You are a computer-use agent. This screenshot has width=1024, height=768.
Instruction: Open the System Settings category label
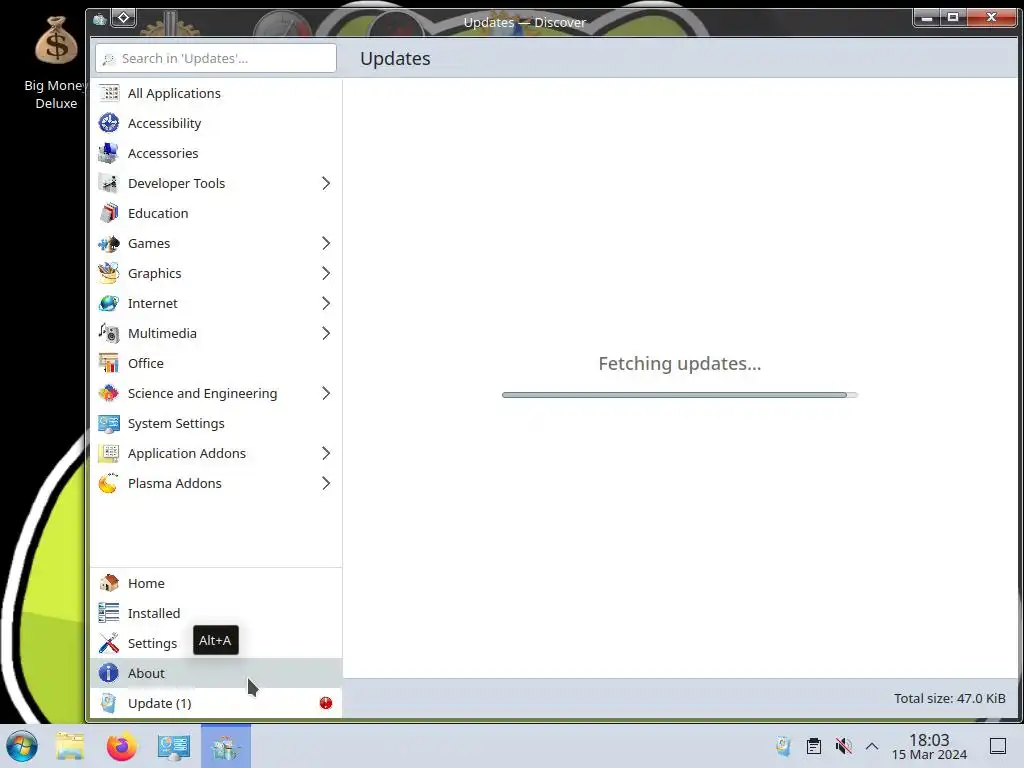[176, 424]
